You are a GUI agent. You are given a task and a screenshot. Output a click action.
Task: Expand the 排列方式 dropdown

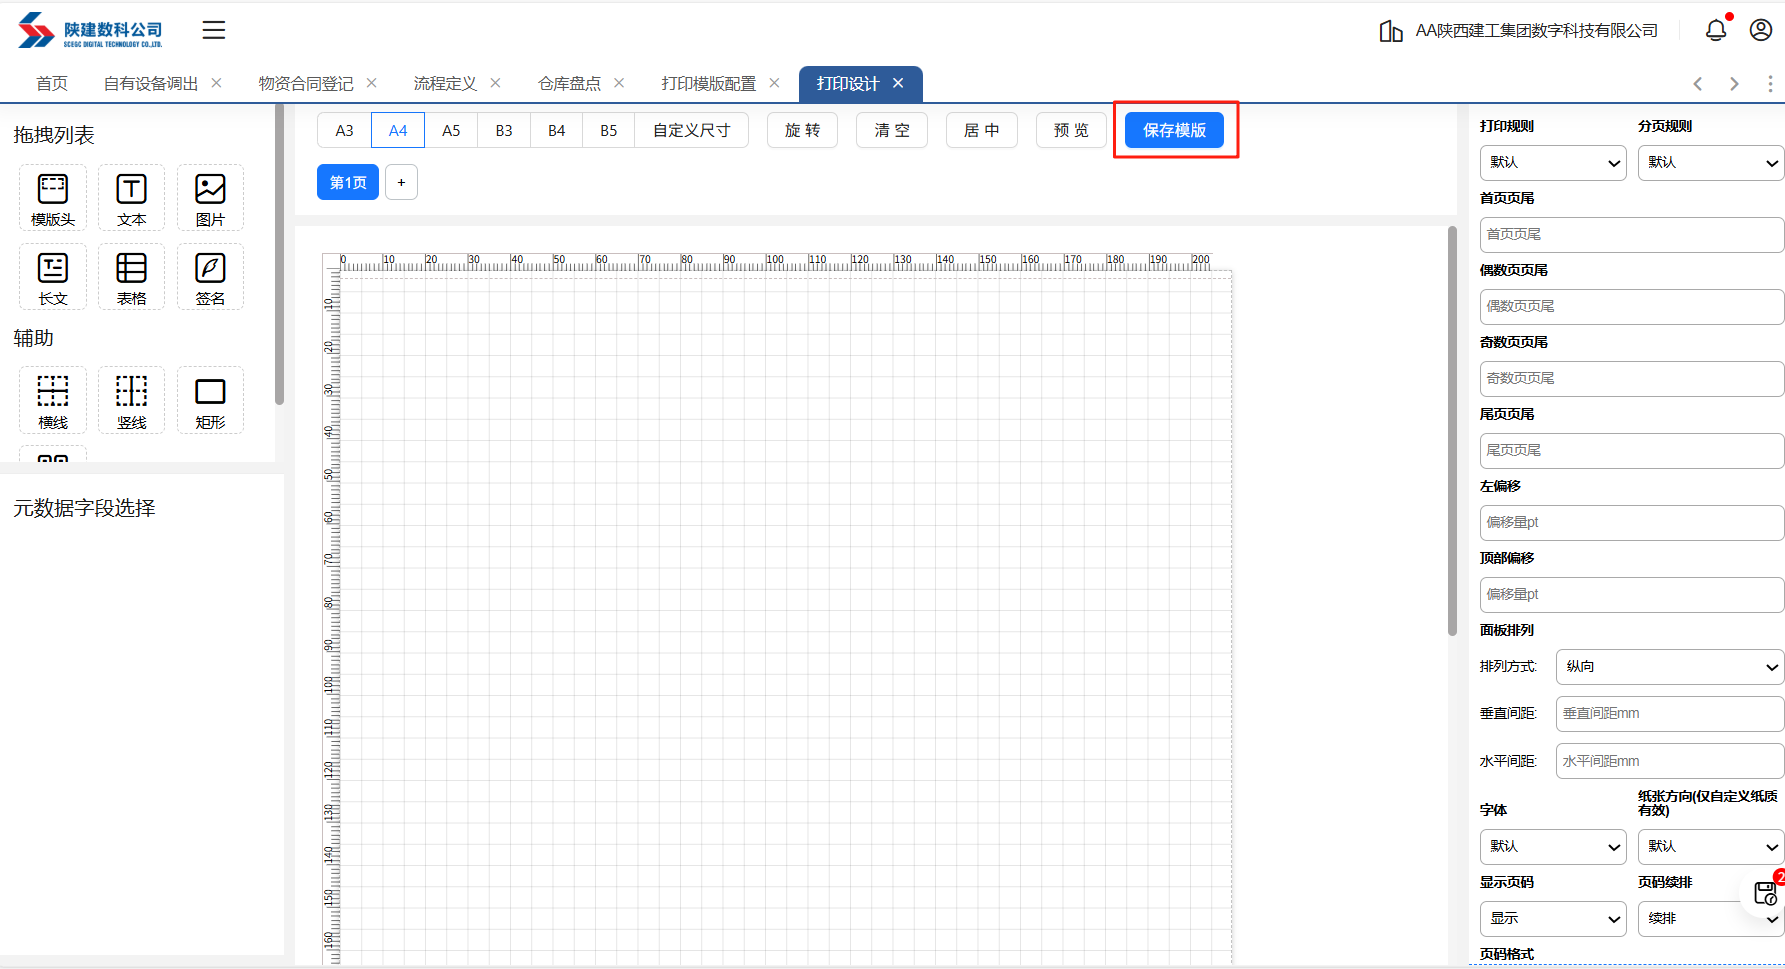(x=1669, y=667)
